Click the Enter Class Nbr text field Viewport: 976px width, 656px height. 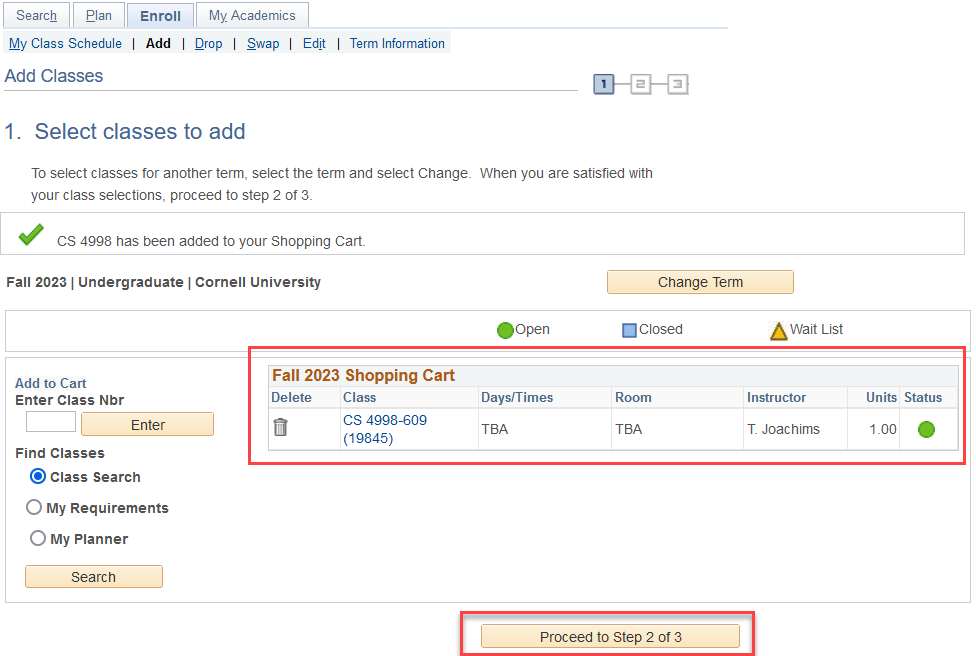click(51, 423)
